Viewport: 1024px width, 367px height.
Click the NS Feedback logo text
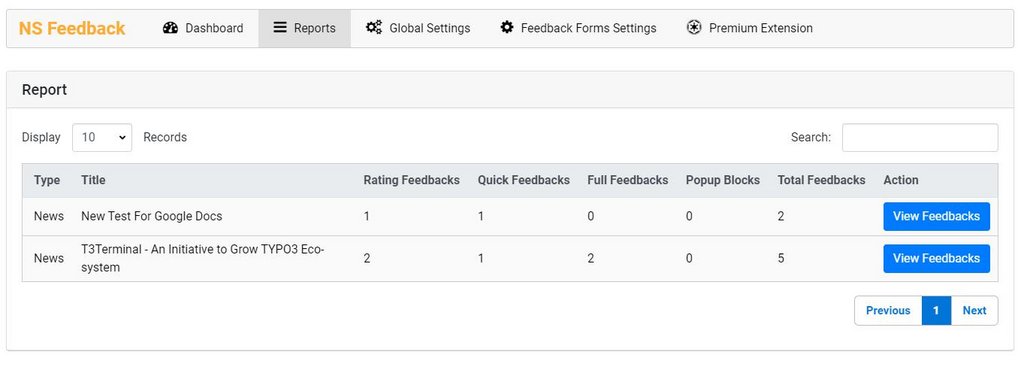(x=72, y=28)
